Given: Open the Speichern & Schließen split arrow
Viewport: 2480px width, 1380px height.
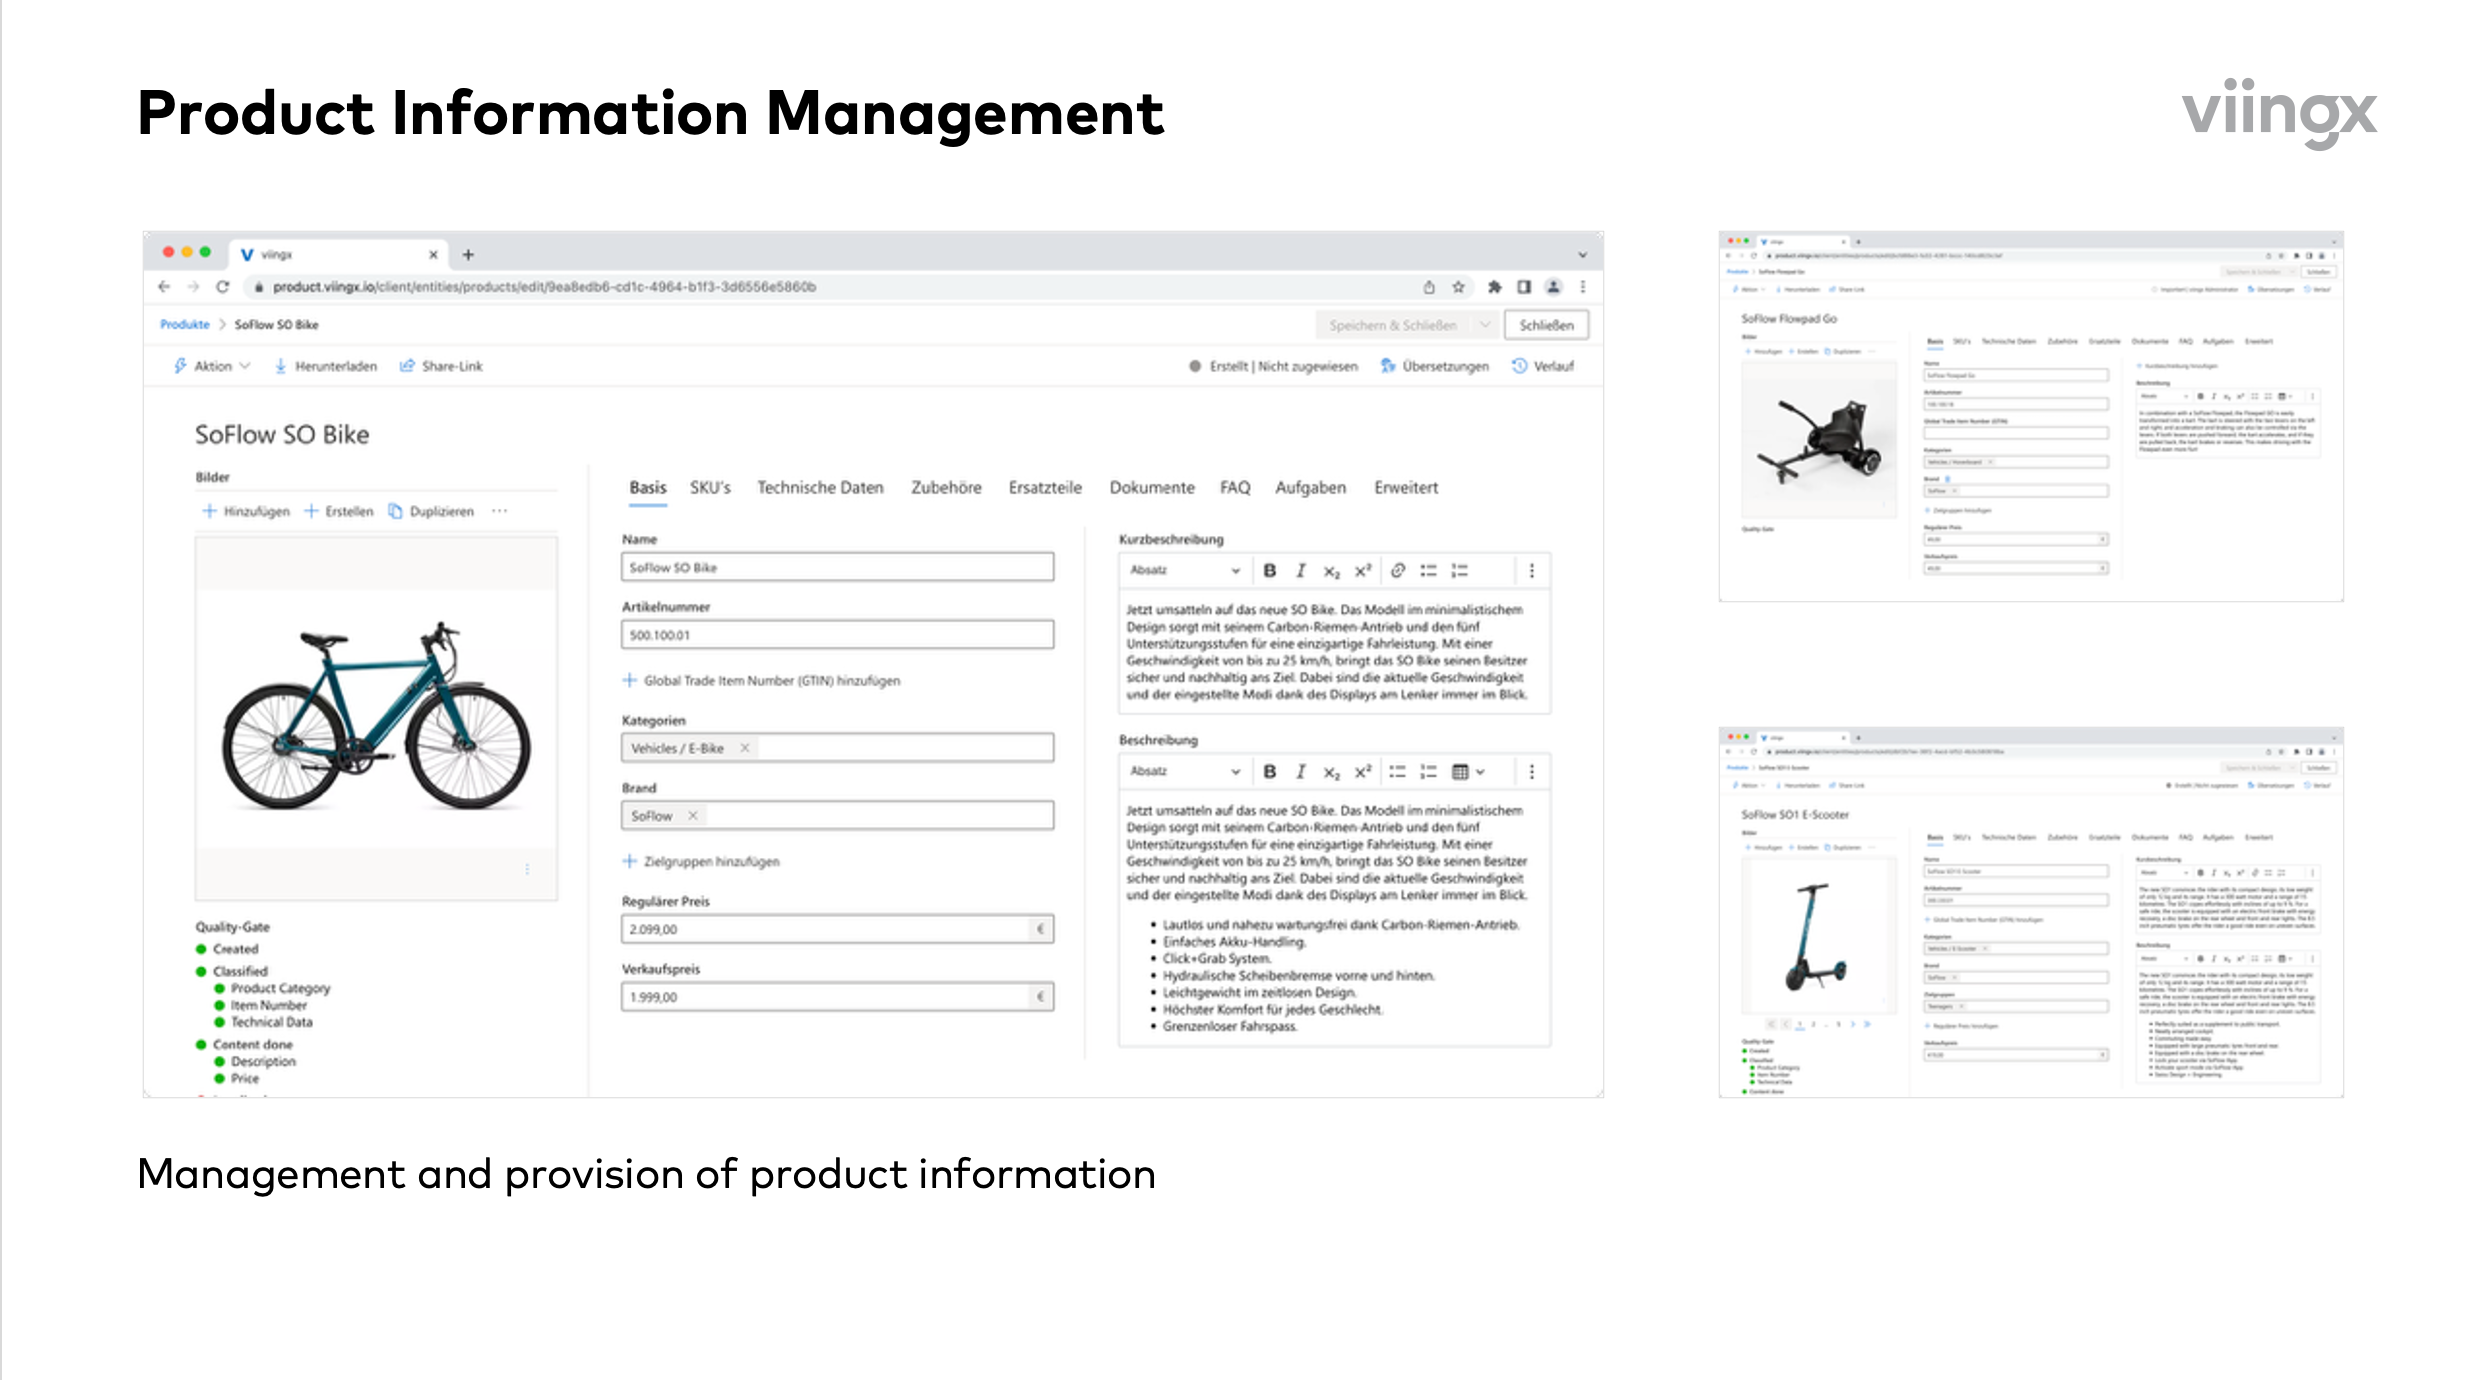Looking at the screenshot, I should click(x=1485, y=325).
